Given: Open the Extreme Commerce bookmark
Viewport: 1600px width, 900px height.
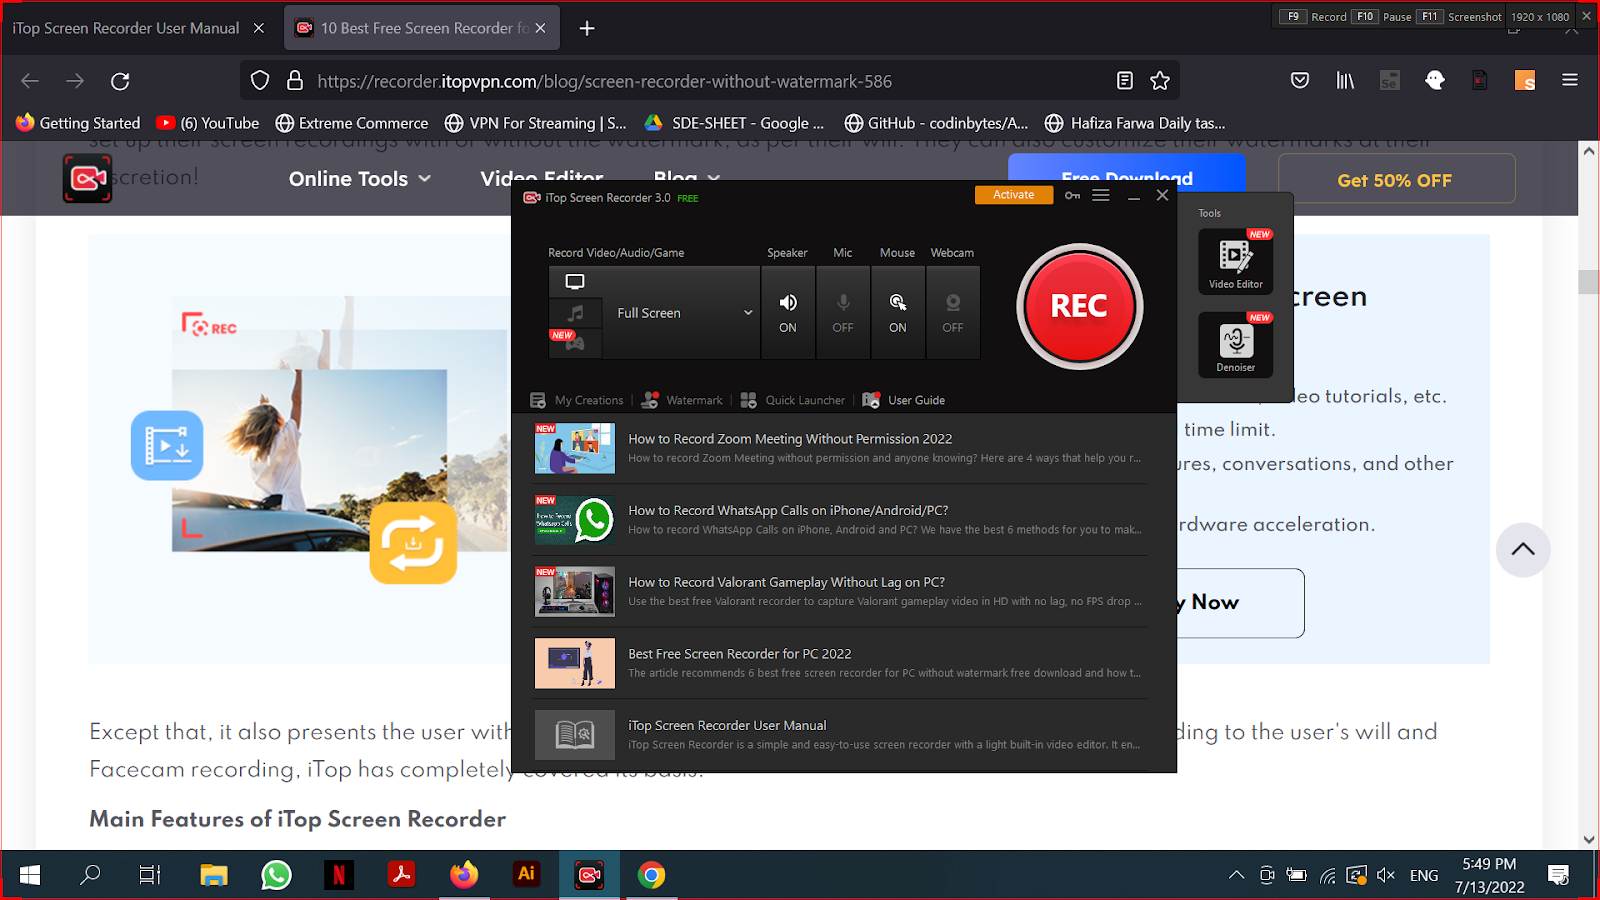Looking at the screenshot, I should (352, 123).
